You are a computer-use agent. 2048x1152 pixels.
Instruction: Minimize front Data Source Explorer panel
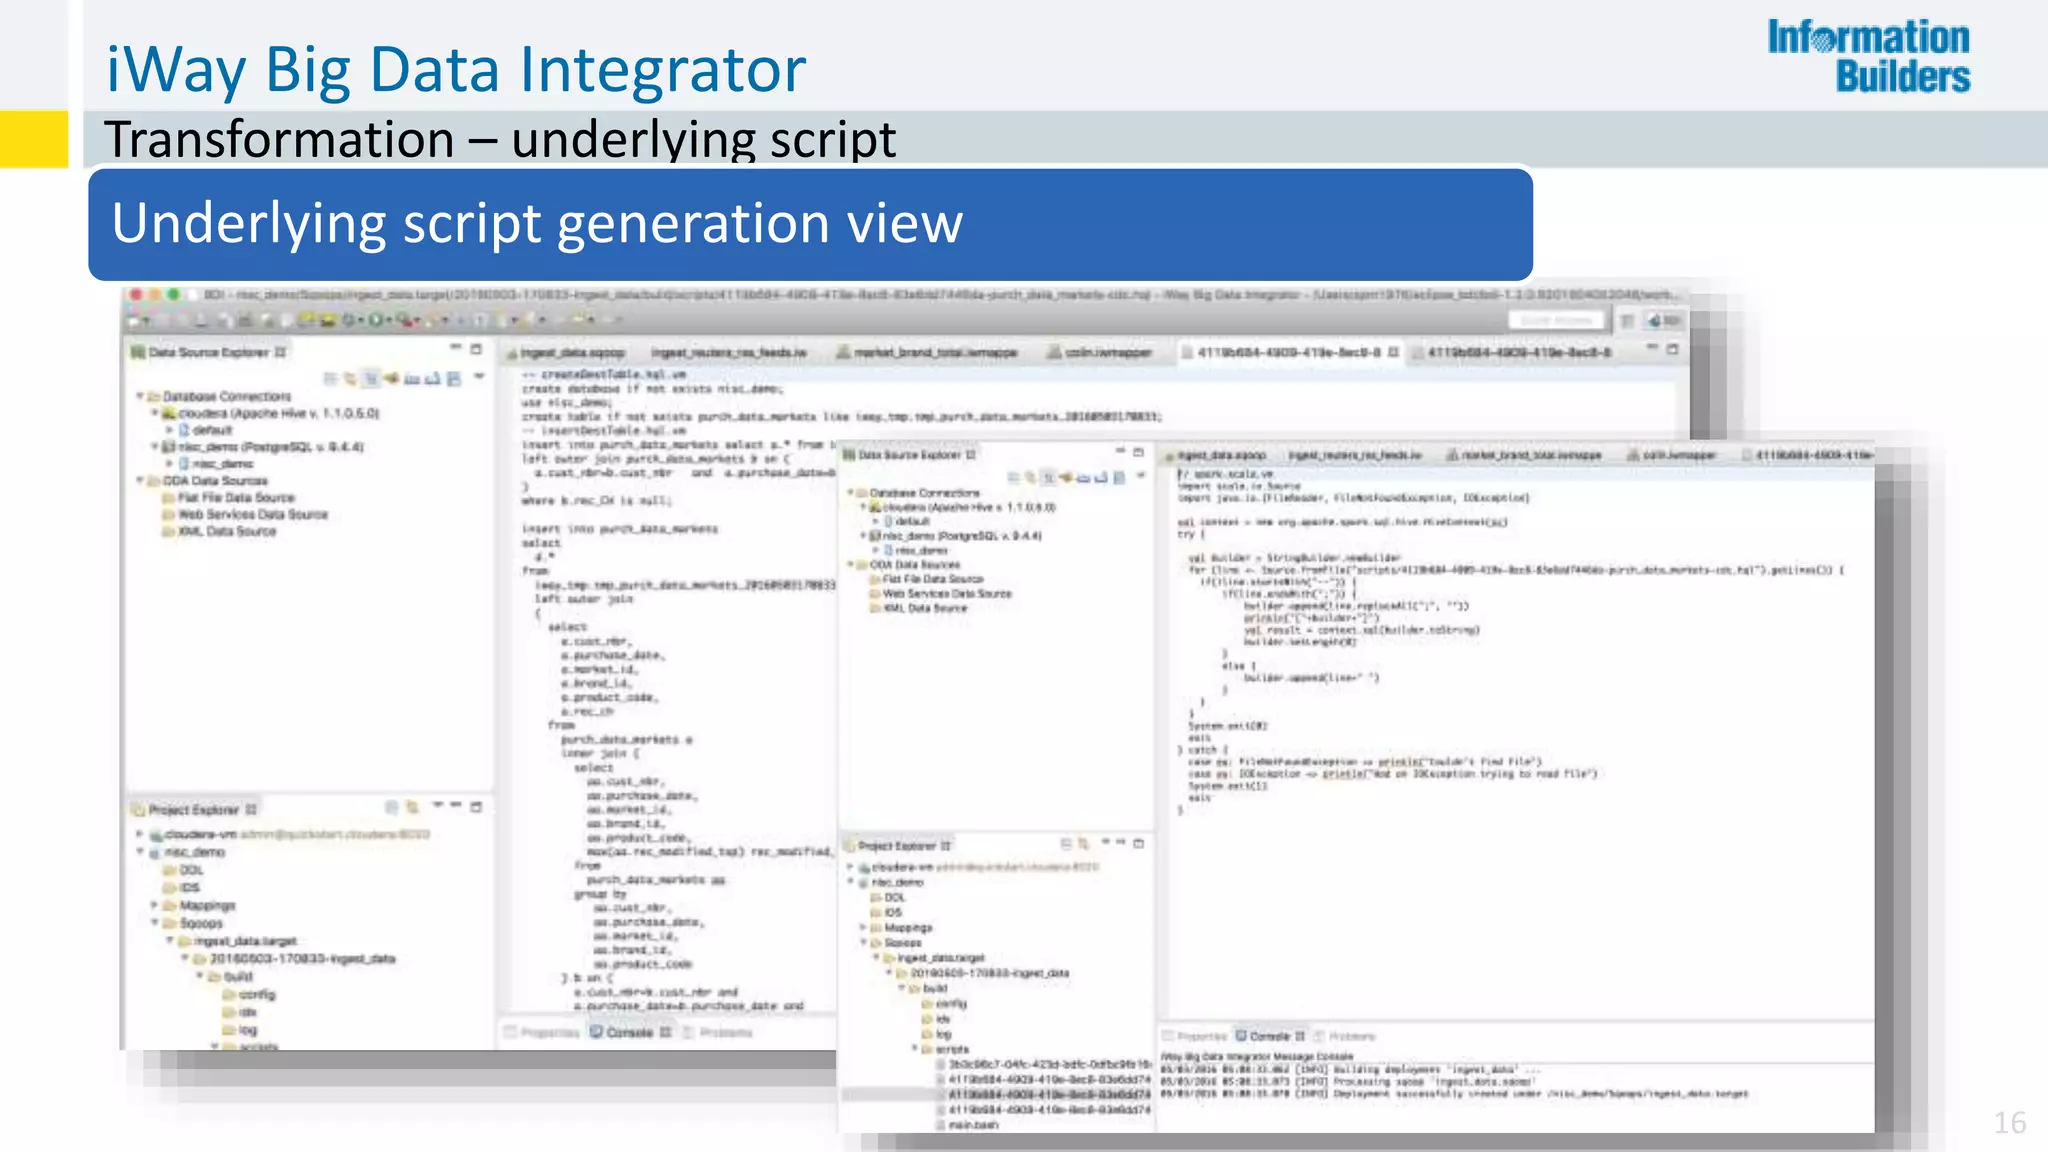tap(1121, 452)
